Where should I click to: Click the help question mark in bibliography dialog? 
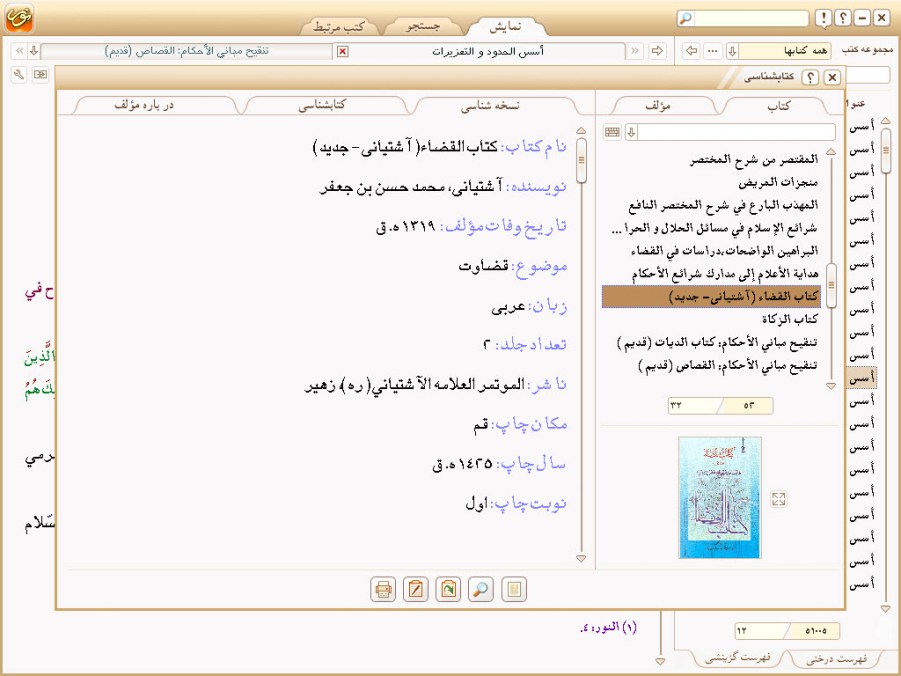811,77
